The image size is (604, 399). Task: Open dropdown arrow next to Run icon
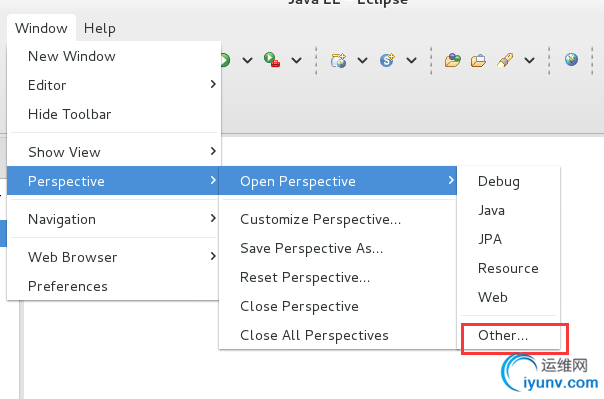pos(247,60)
